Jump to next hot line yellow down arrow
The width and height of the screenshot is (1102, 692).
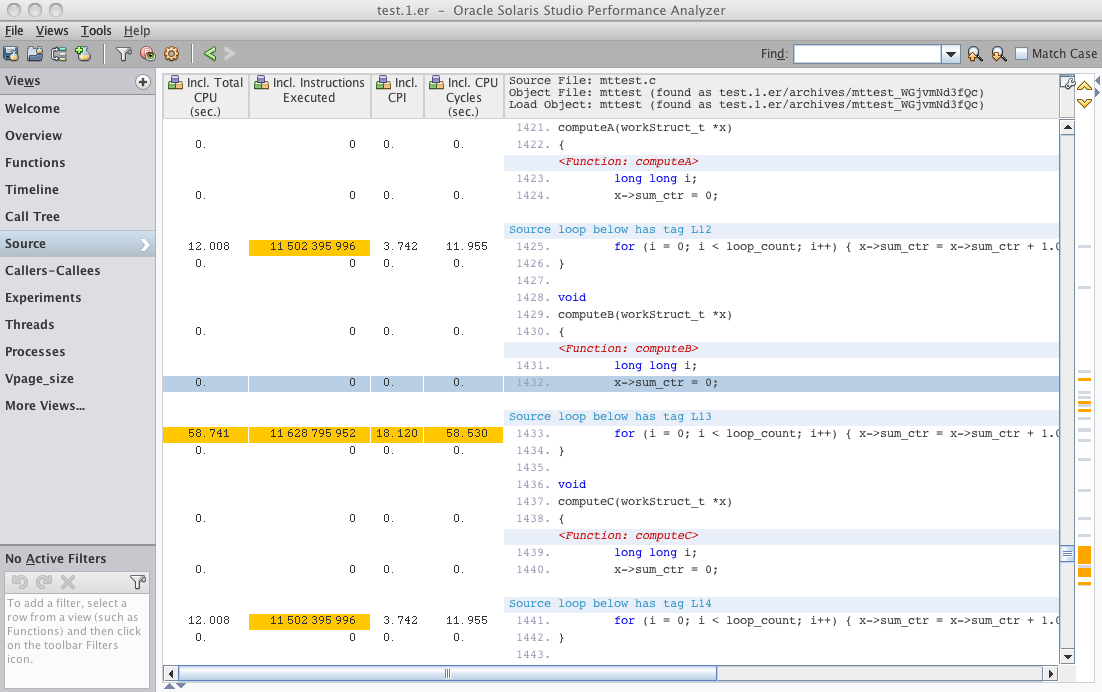click(1084, 103)
